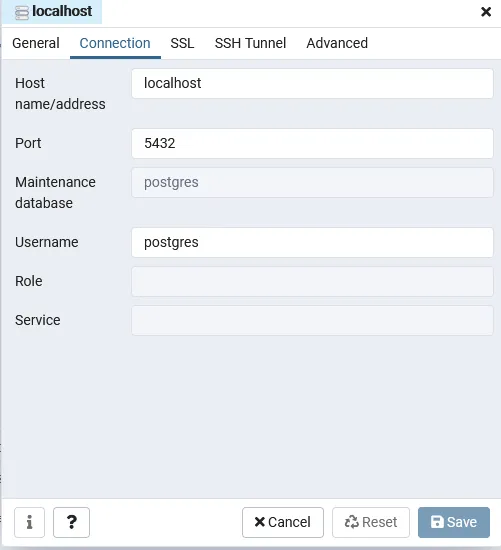Save the server connection settings
The height and width of the screenshot is (550, 501).
point(454,522)
